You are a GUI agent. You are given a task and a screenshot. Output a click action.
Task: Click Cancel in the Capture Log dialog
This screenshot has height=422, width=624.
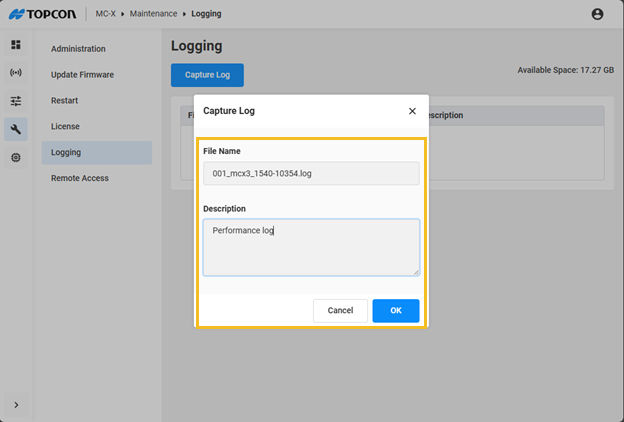(340, 311)
